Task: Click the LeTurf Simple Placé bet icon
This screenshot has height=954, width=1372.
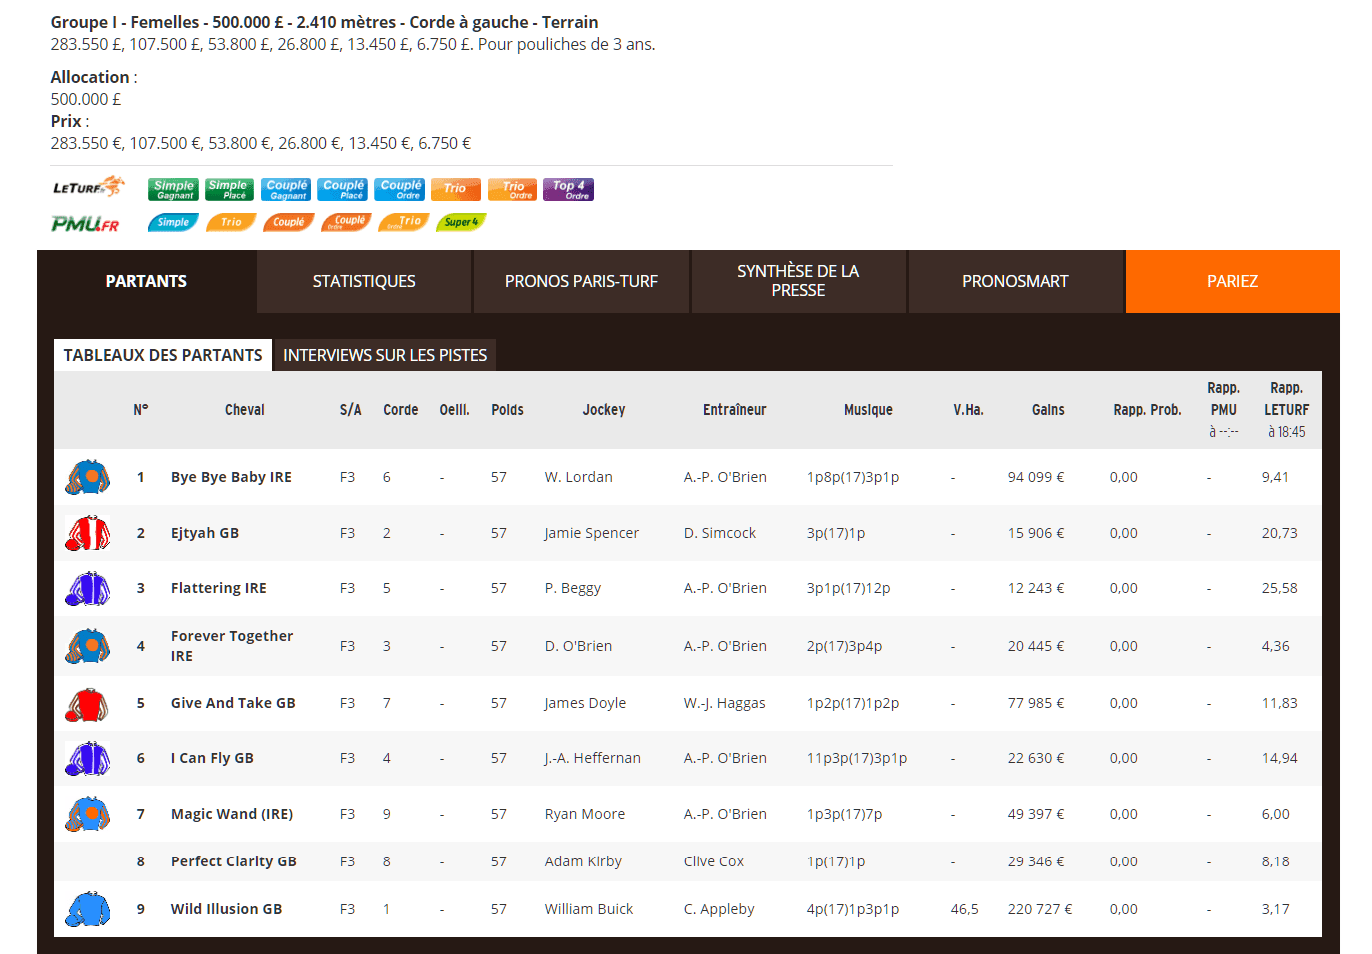Action: pos(228,190)
